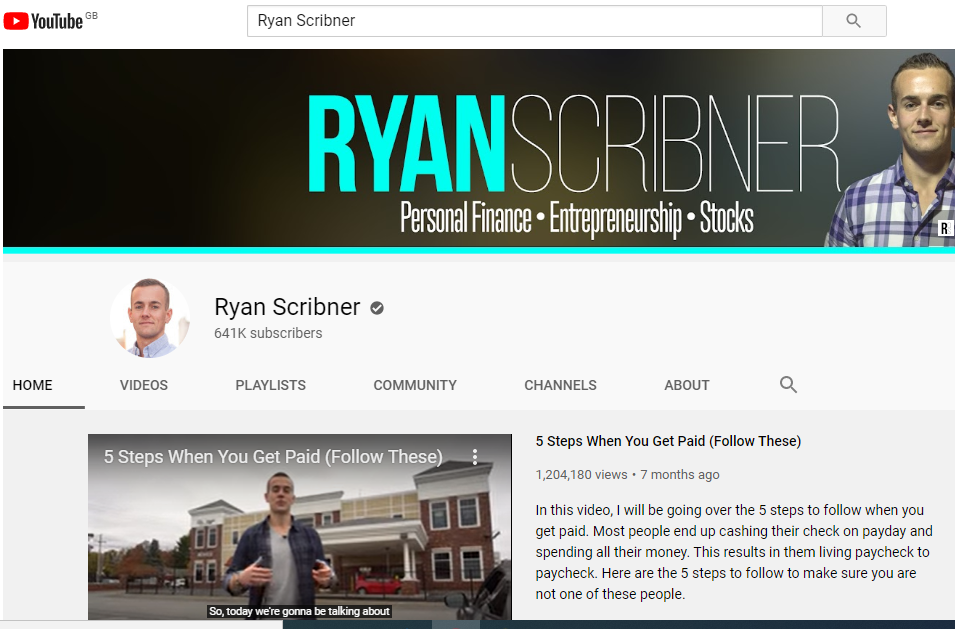Click the GB country code next to logo

pyautogui.click(x=91, y=15)
